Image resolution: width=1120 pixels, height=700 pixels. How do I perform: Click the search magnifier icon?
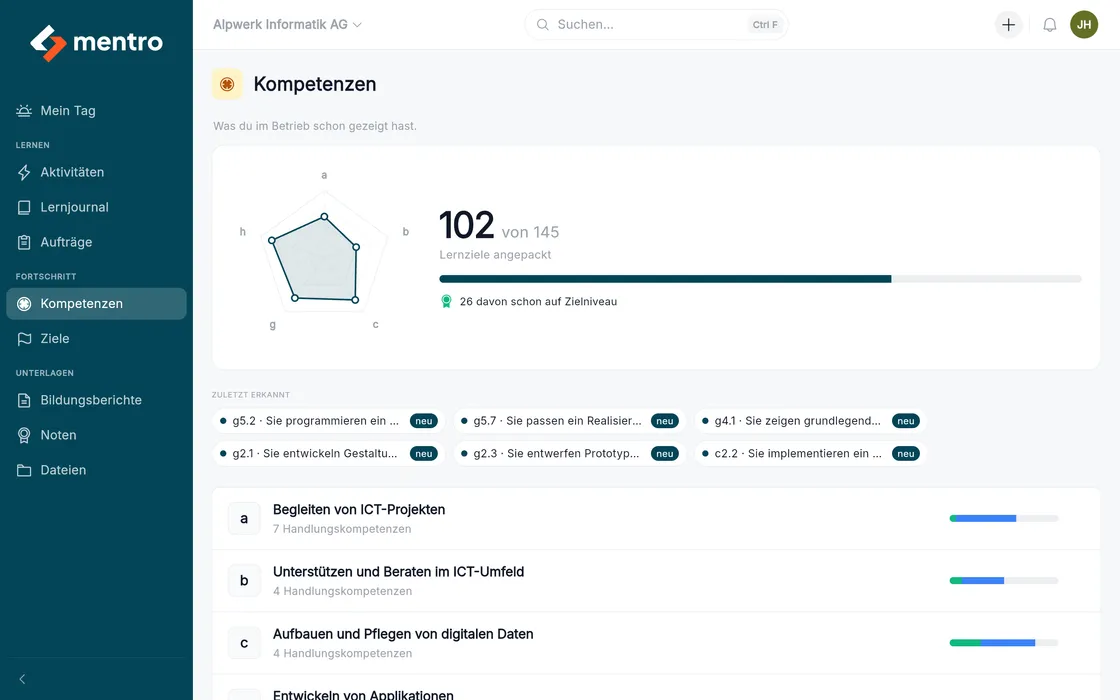[543, 24]
